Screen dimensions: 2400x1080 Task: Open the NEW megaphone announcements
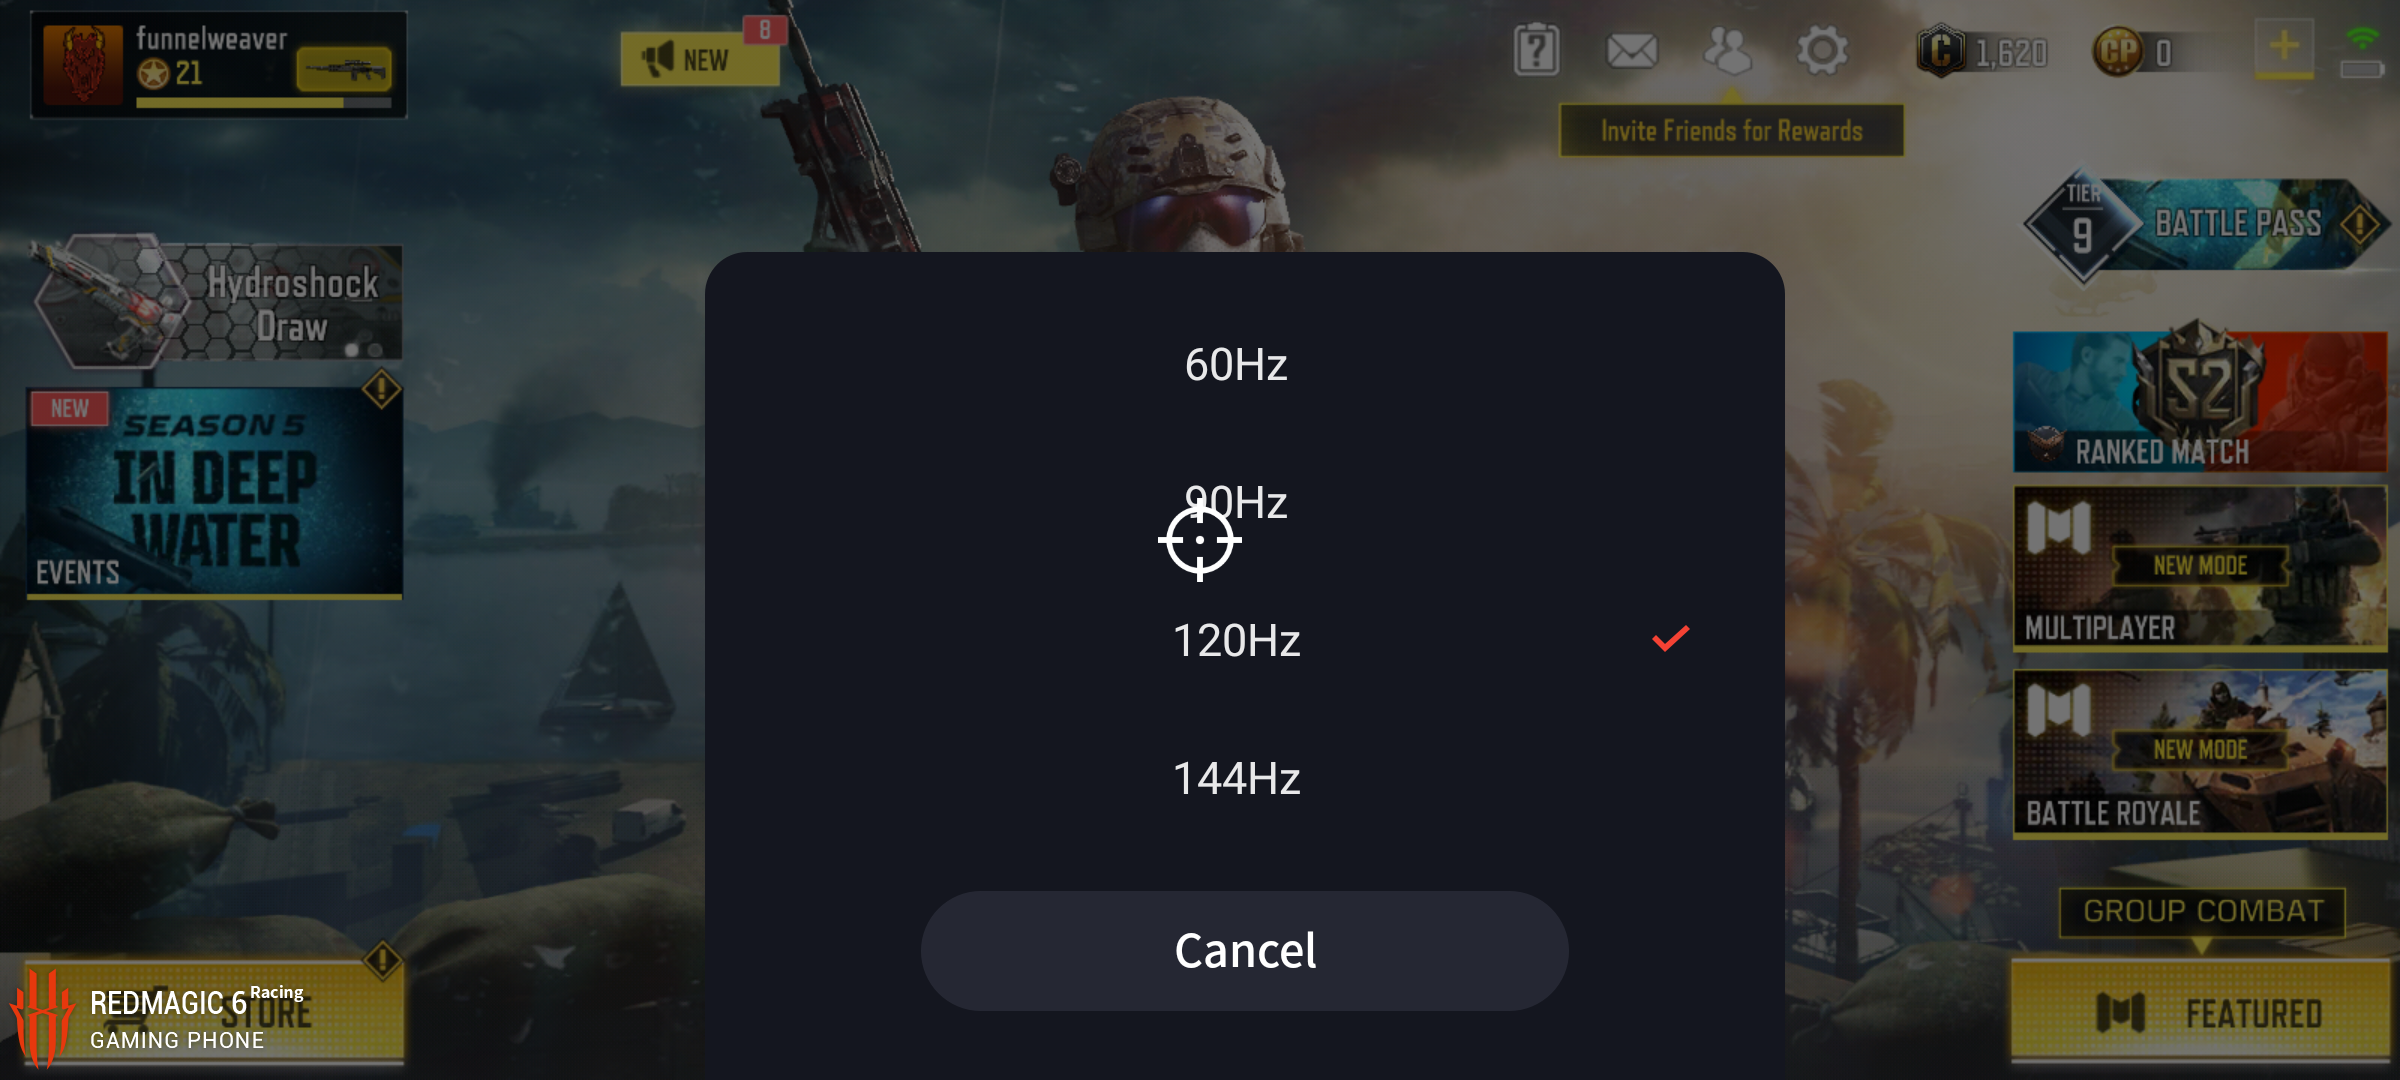(699, 58)
